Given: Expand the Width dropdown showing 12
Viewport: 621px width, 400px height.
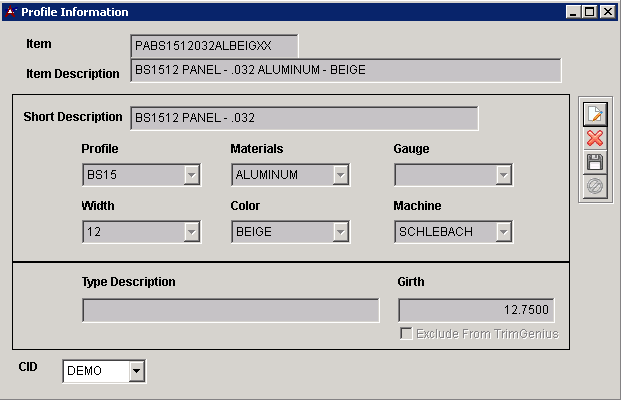Looking at the screenshot, I should pyautogui.click(x=191, y=232).
